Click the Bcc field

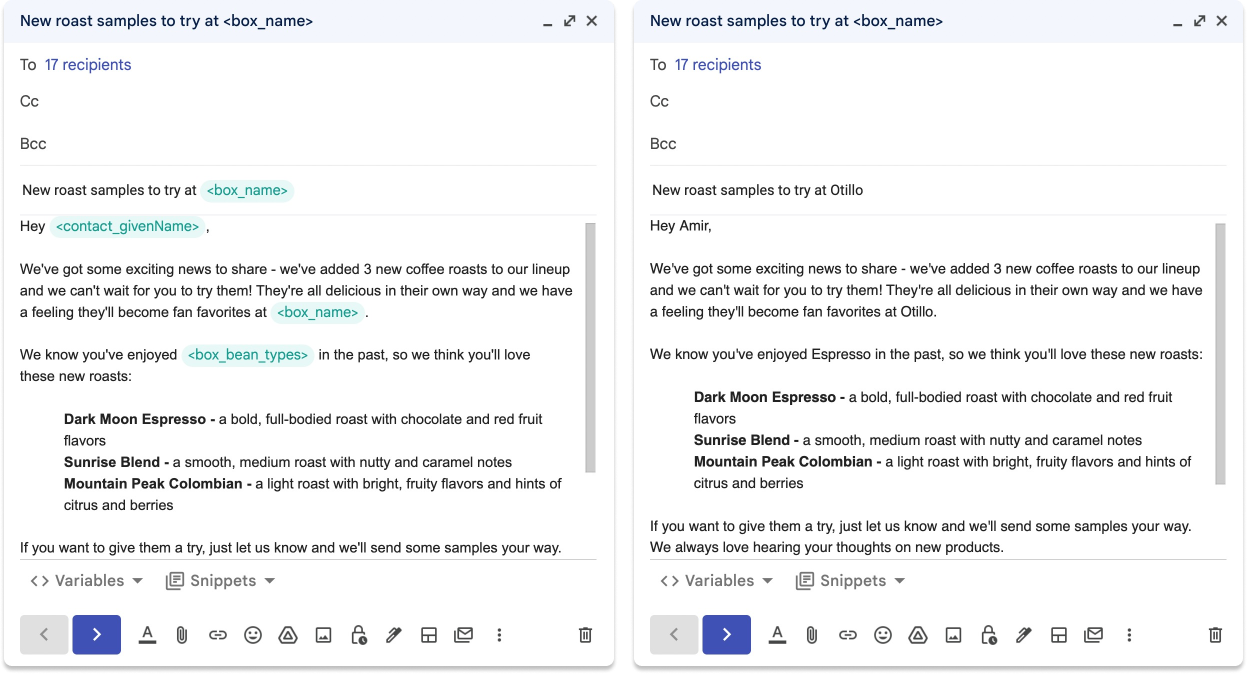33,143
